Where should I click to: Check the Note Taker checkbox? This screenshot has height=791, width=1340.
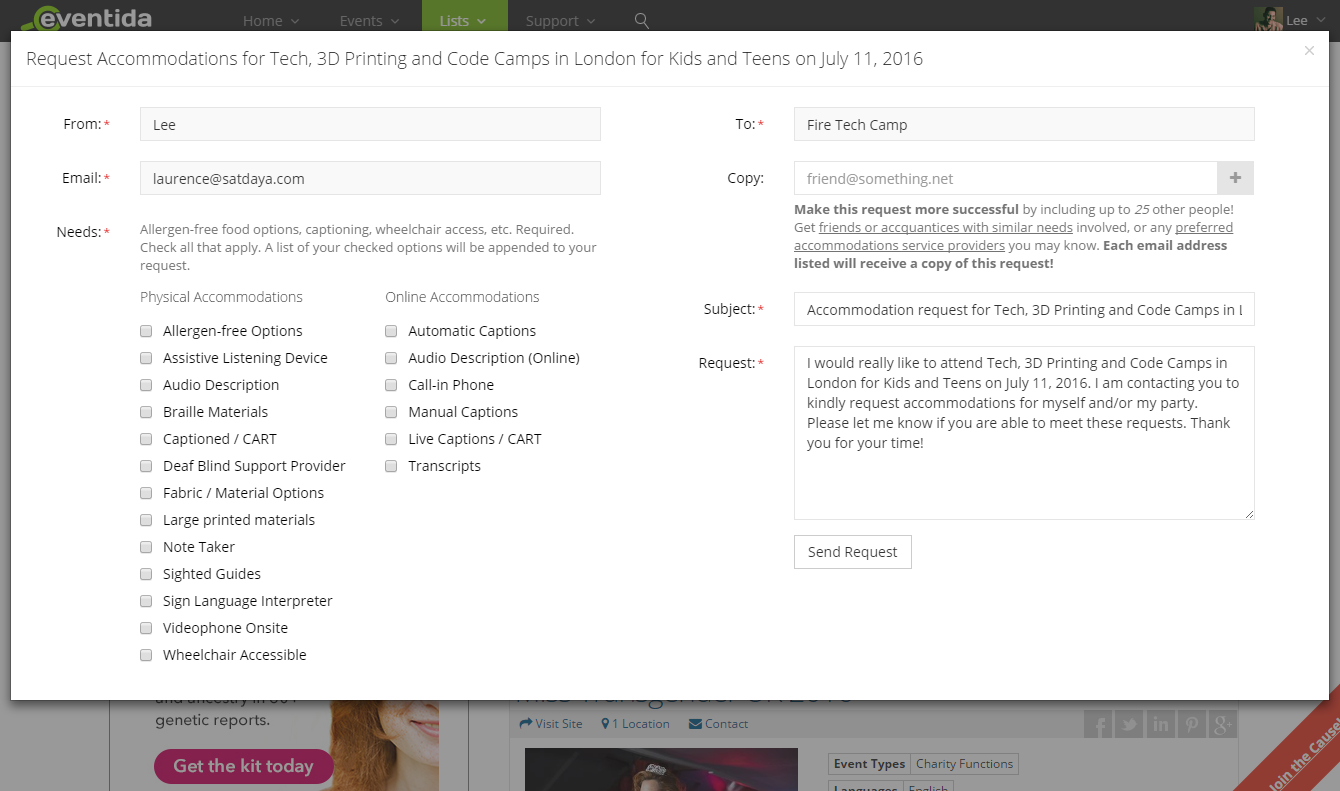click(x=146, y=547)
